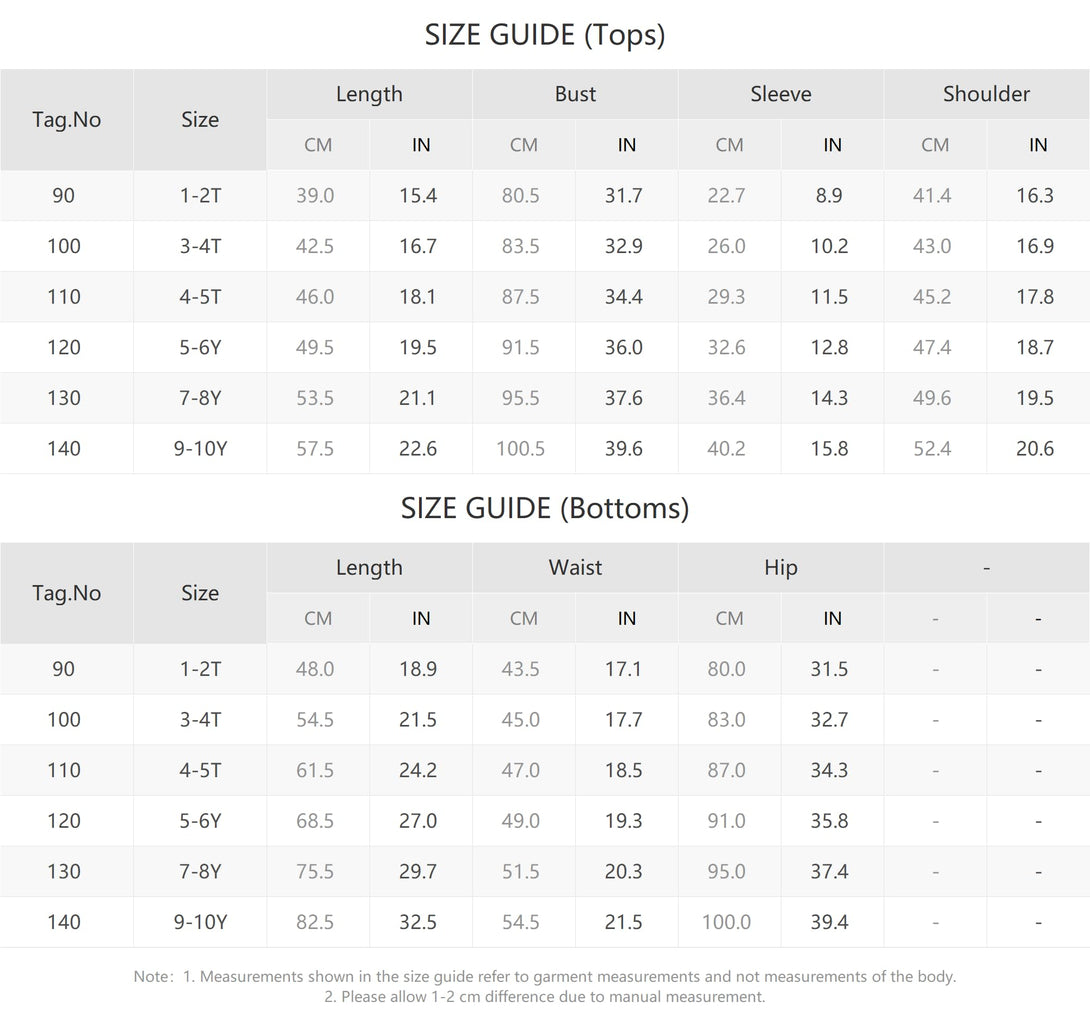The height and width of the screenshot is (1027, 1090).
Task: Click the Waist column header
Action: pos(575,567)
